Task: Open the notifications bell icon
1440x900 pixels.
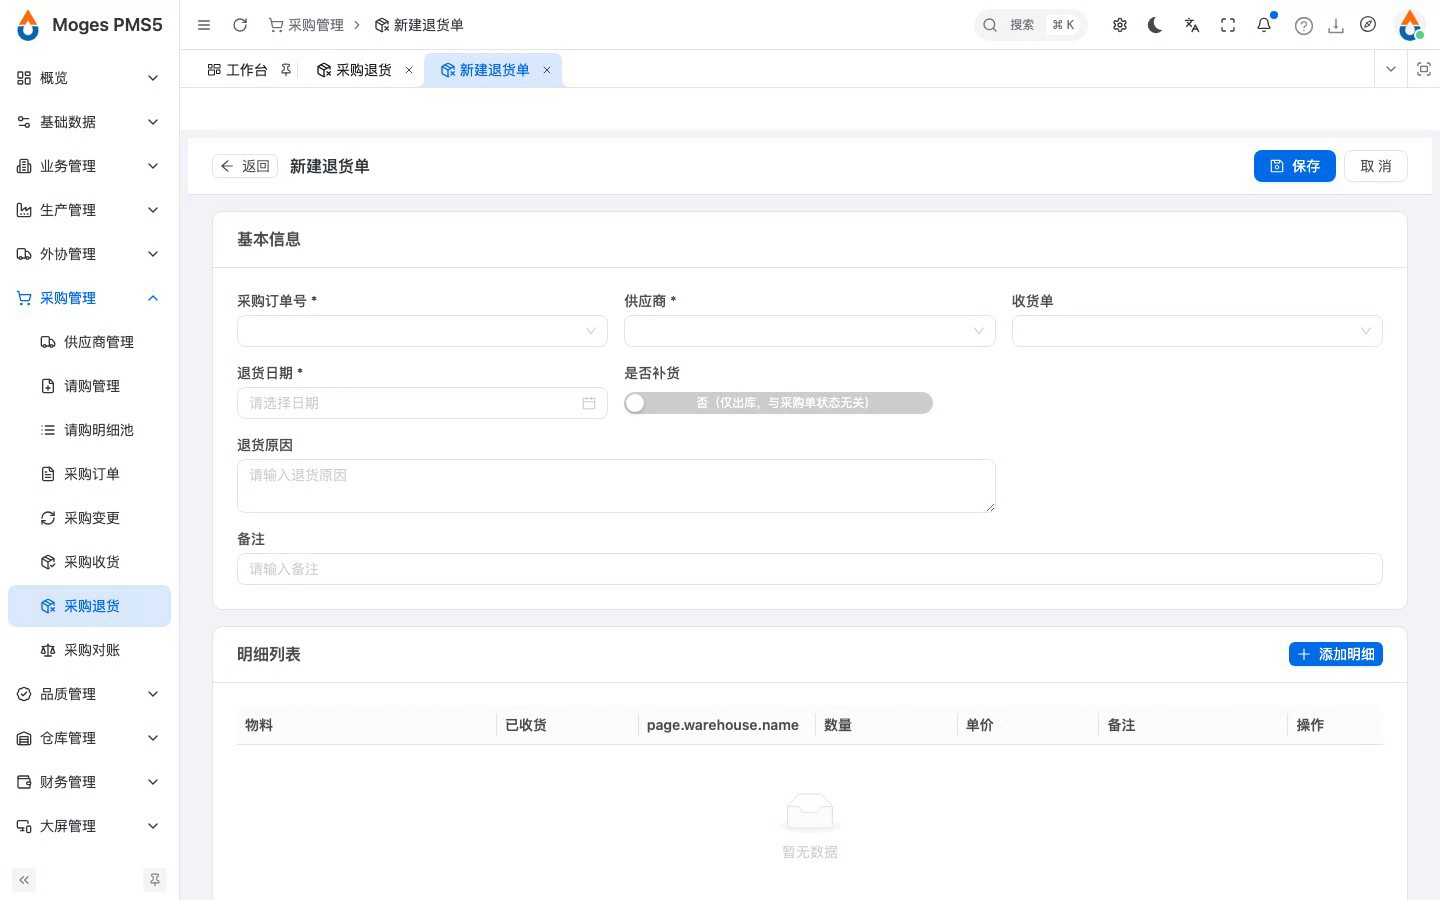Action: 1264,25
